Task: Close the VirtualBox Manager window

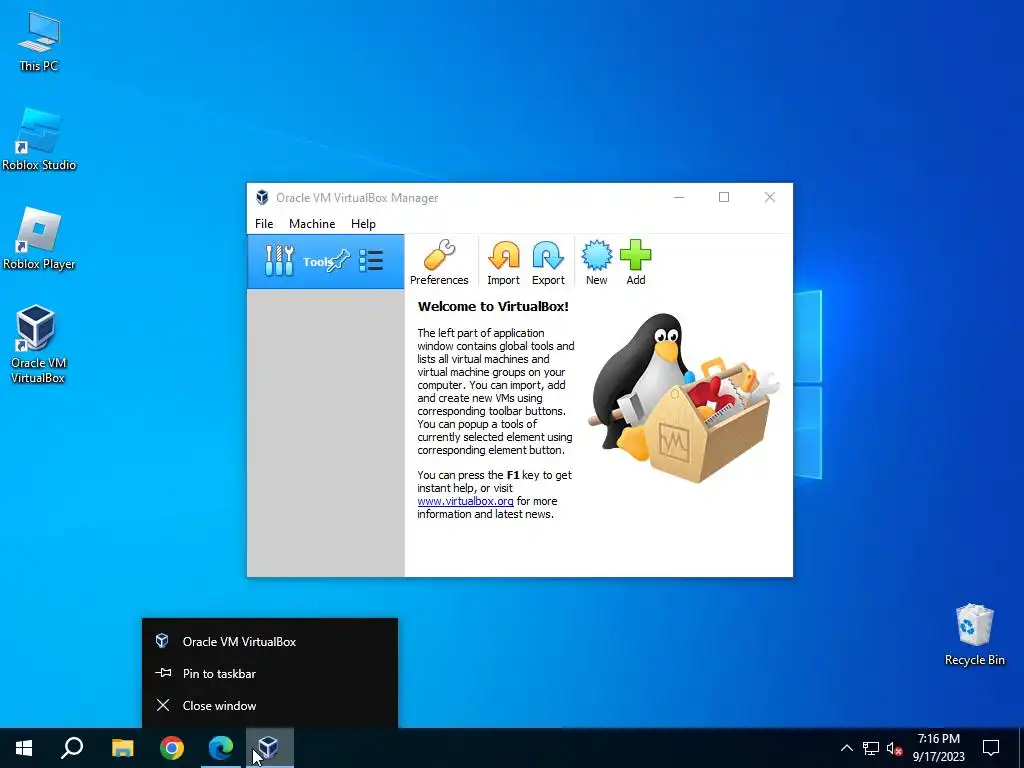Action: pyautogui.click(x=770, y=197)
